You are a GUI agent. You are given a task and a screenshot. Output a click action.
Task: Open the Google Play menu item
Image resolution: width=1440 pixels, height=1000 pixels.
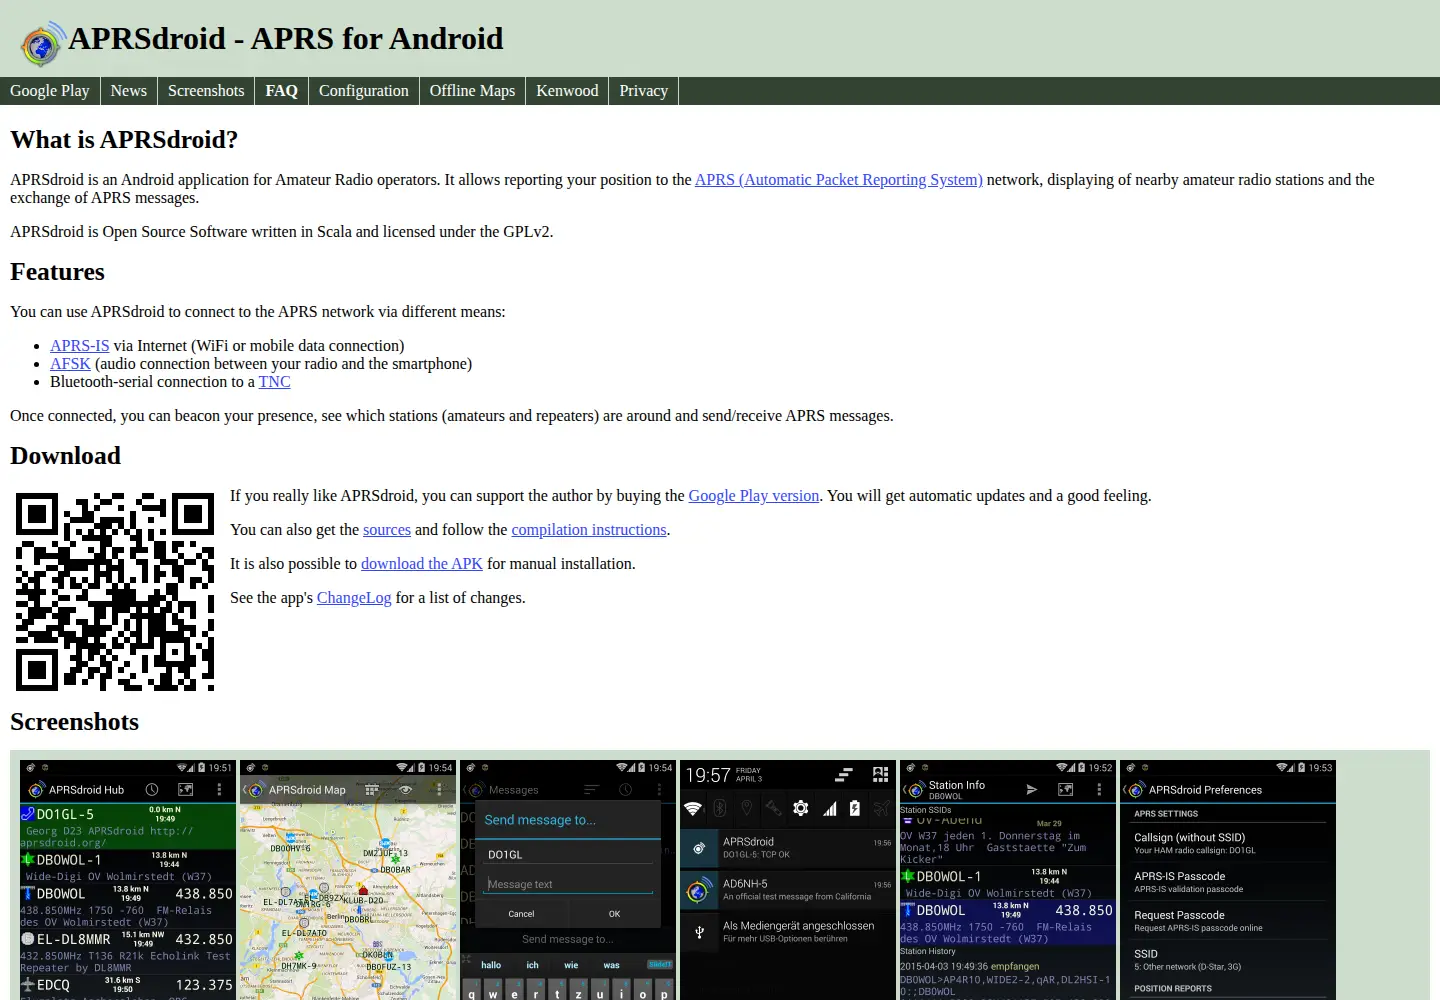[50, 91]
